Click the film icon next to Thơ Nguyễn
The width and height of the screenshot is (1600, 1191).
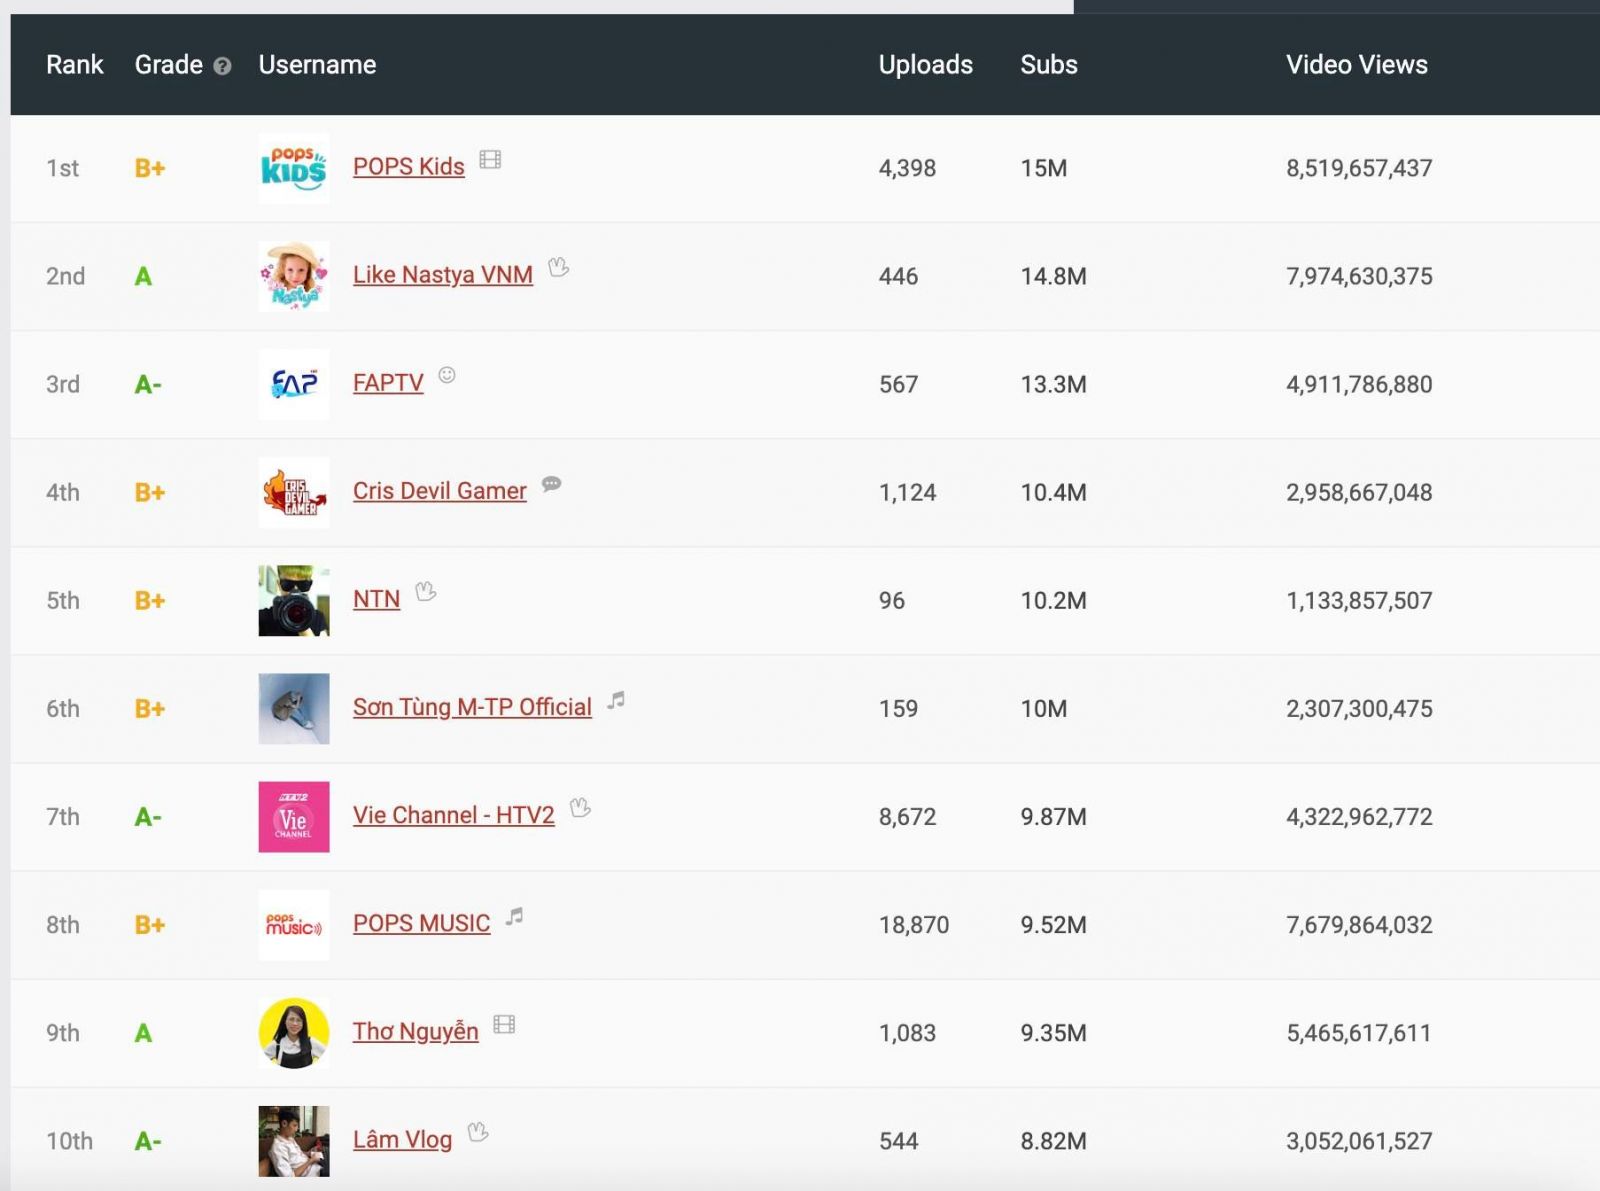point(504,1024)
